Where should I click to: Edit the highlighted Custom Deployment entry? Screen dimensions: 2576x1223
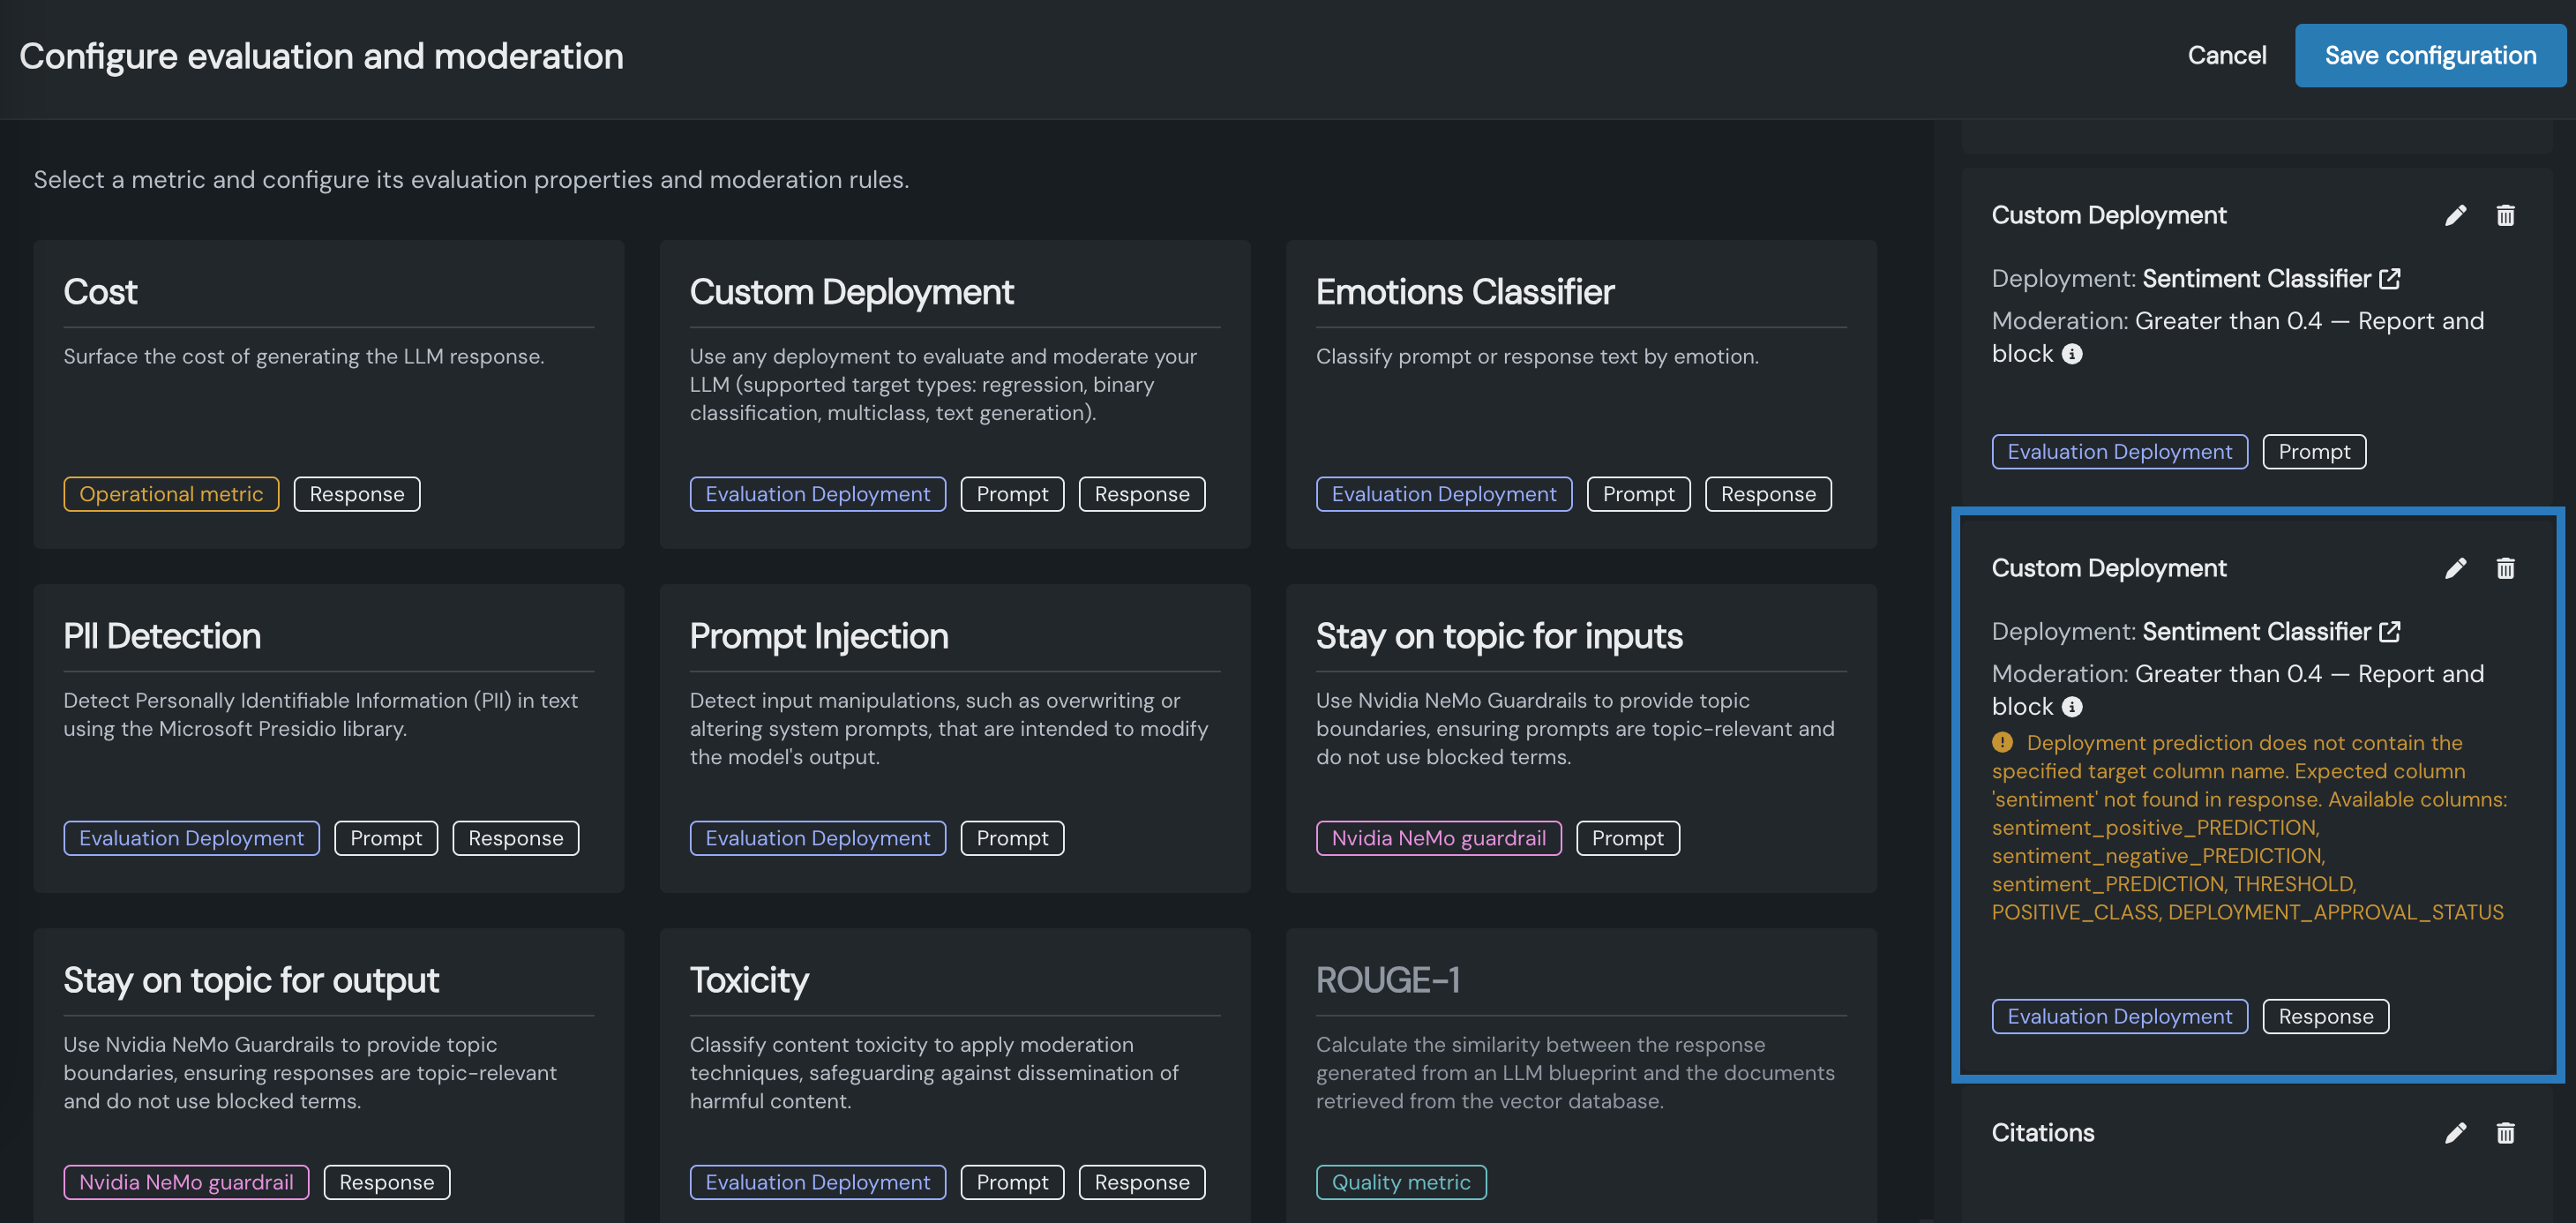pyautogui.click(x=2455, y=569)
